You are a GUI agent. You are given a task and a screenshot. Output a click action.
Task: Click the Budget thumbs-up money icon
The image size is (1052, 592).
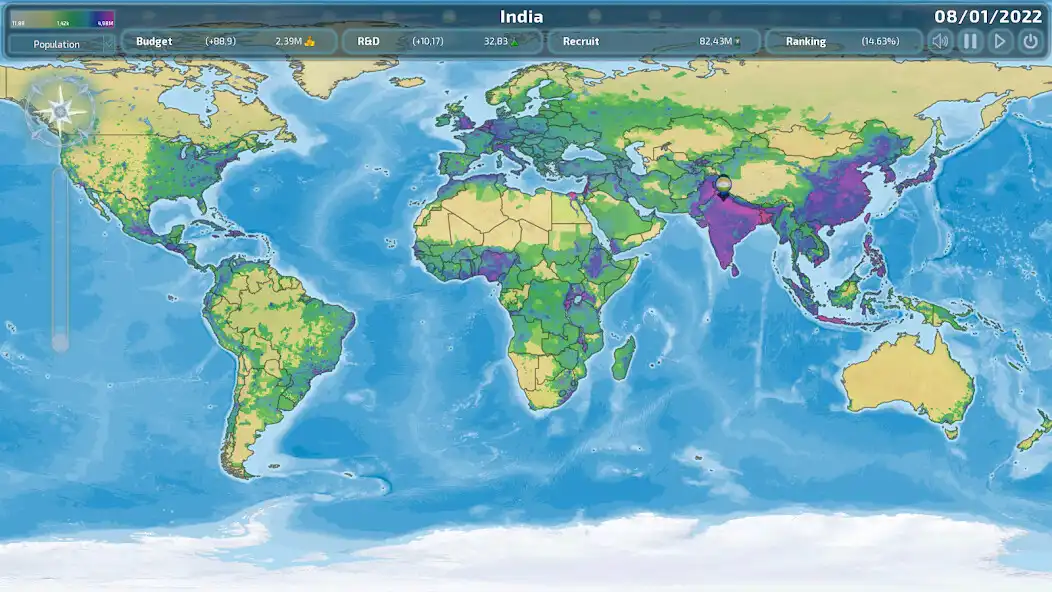(309, 42)
